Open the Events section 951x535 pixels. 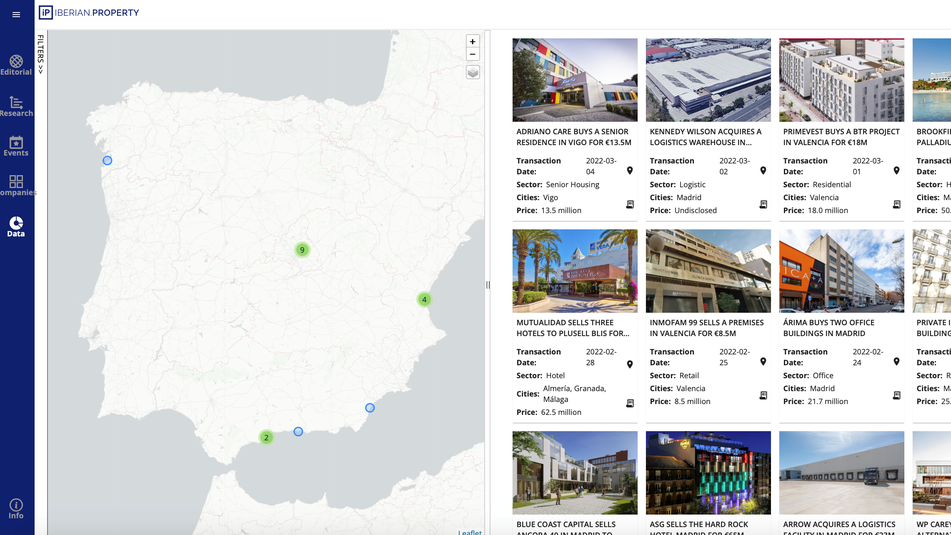point(16,146)
